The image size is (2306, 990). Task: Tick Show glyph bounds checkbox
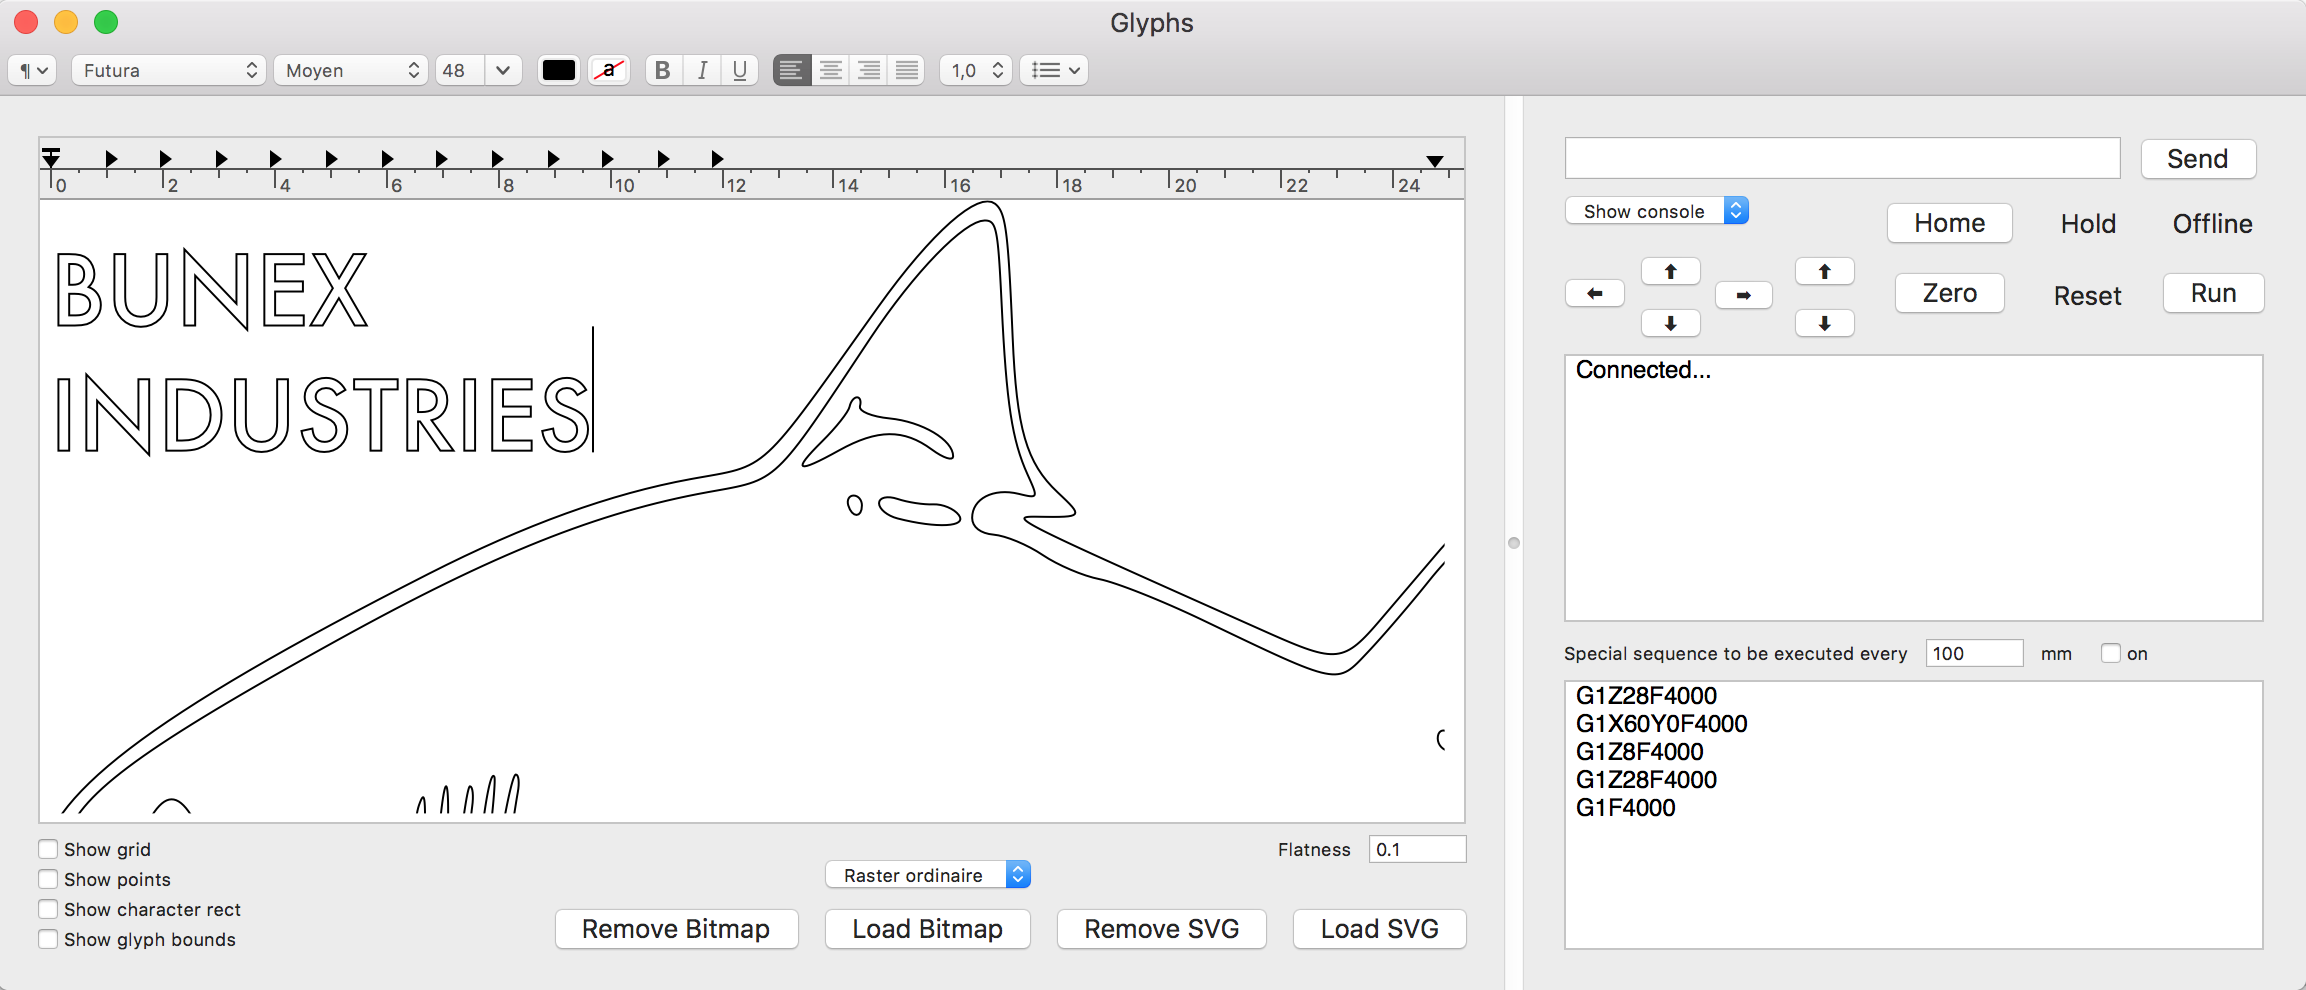(48, 939)
